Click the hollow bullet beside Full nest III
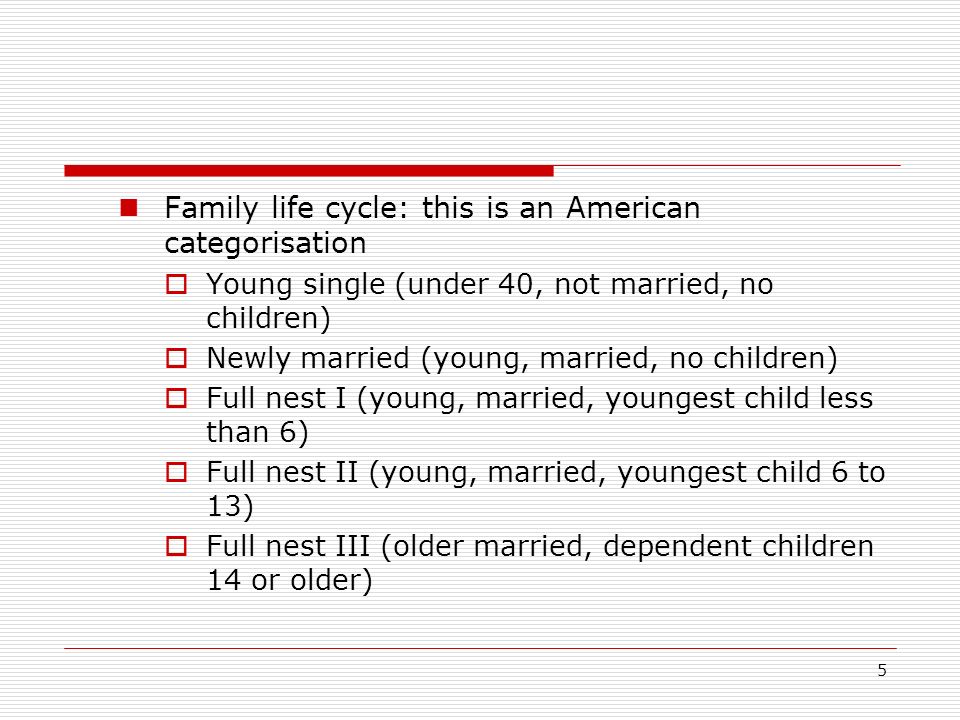This screenshot has height=720, width=960. (176, 546)
